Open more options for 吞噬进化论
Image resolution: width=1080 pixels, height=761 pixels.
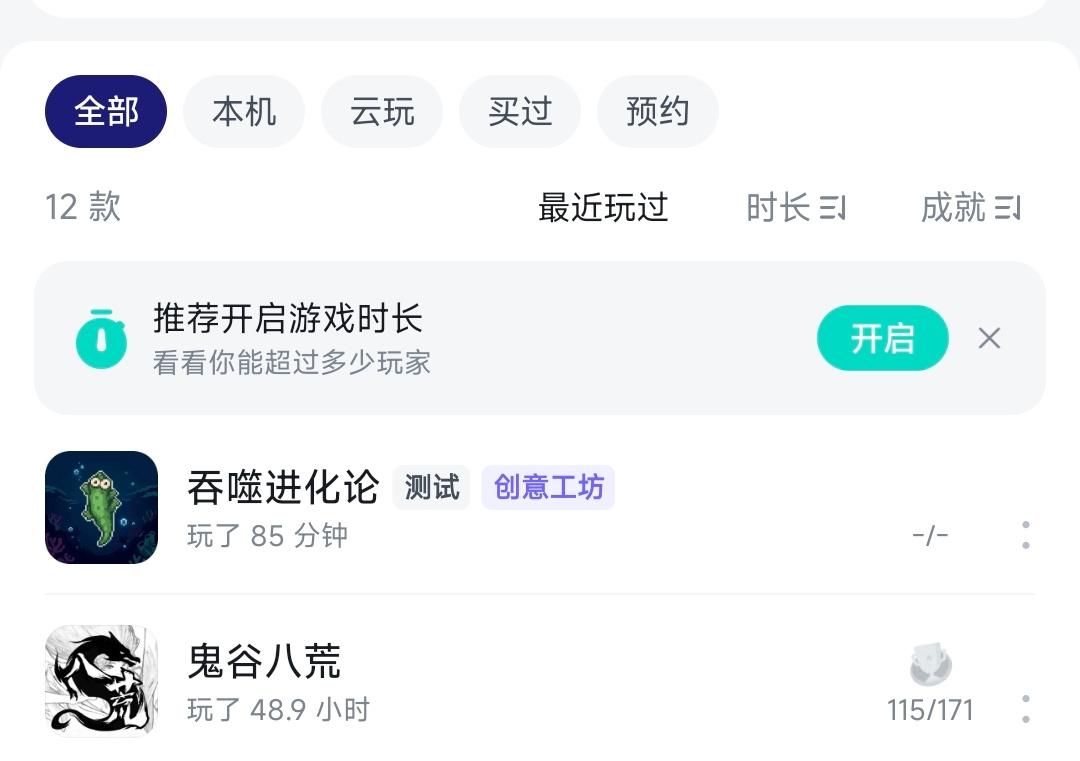1026,535
